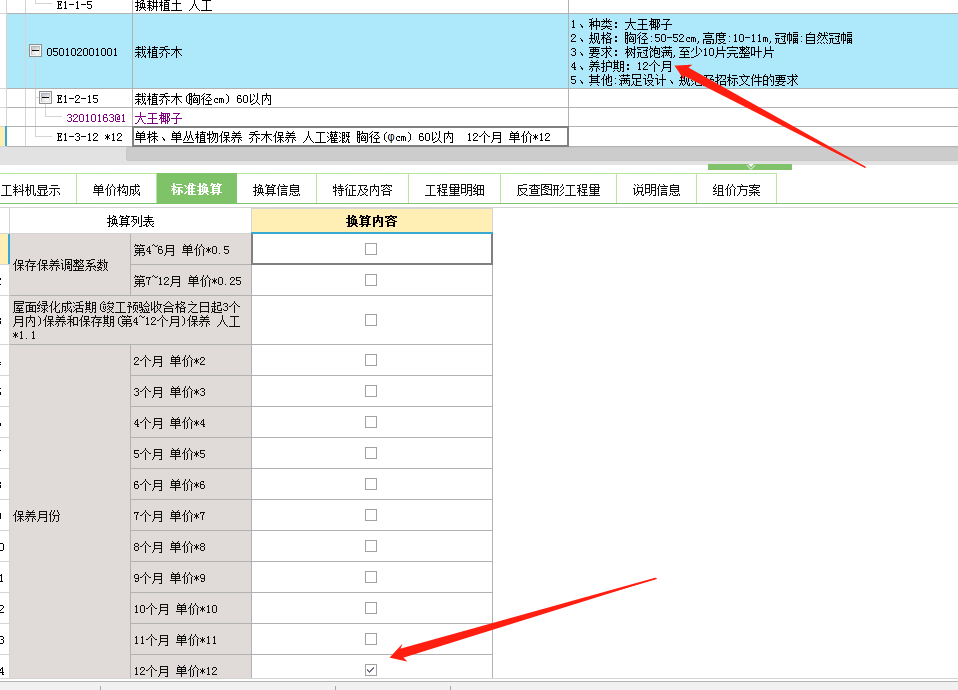
Task: Tick the 9个月 单价*9 checkbox
Action: pyautogui.click(x=371, y=578)
